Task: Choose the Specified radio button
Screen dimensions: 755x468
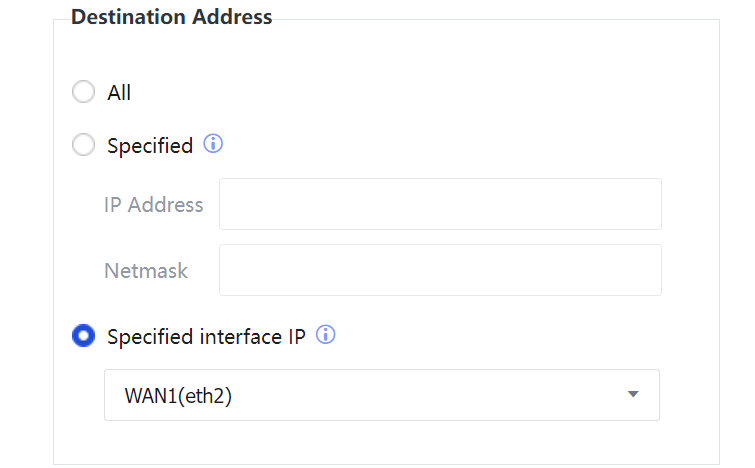Action: 84,146
